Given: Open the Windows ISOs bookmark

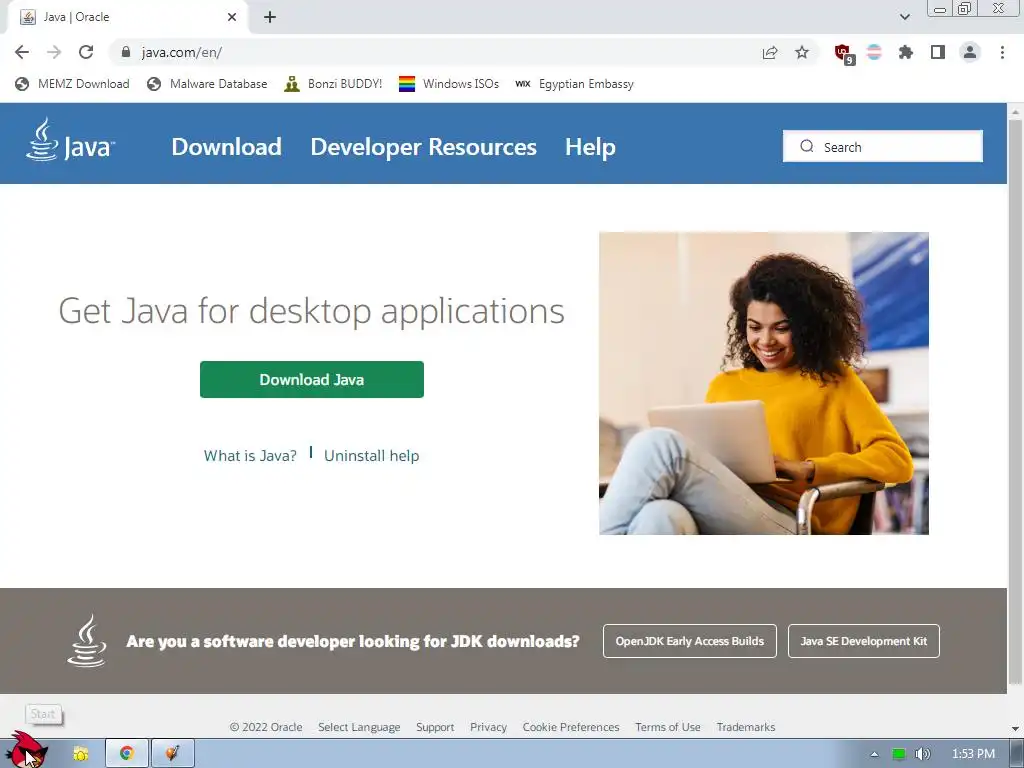Looking at the screenshot, I should (449, 84).
